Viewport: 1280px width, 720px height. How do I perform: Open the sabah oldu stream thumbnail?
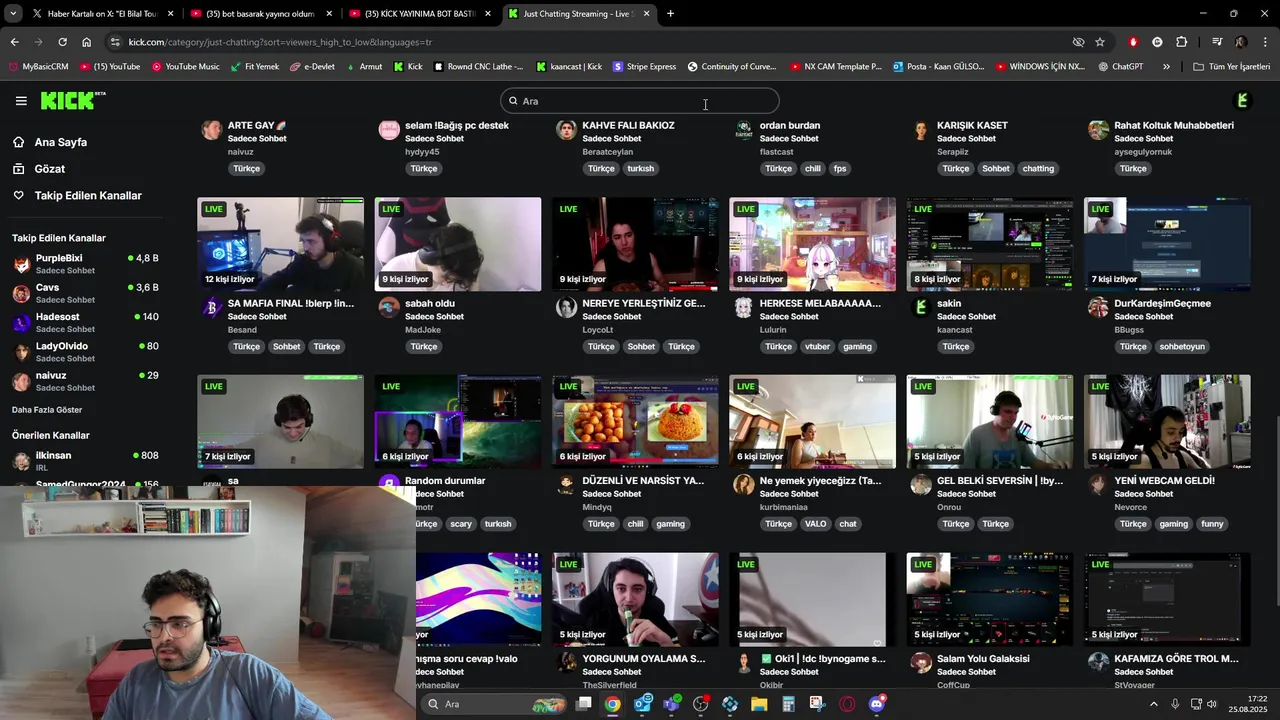pos(458,244)
